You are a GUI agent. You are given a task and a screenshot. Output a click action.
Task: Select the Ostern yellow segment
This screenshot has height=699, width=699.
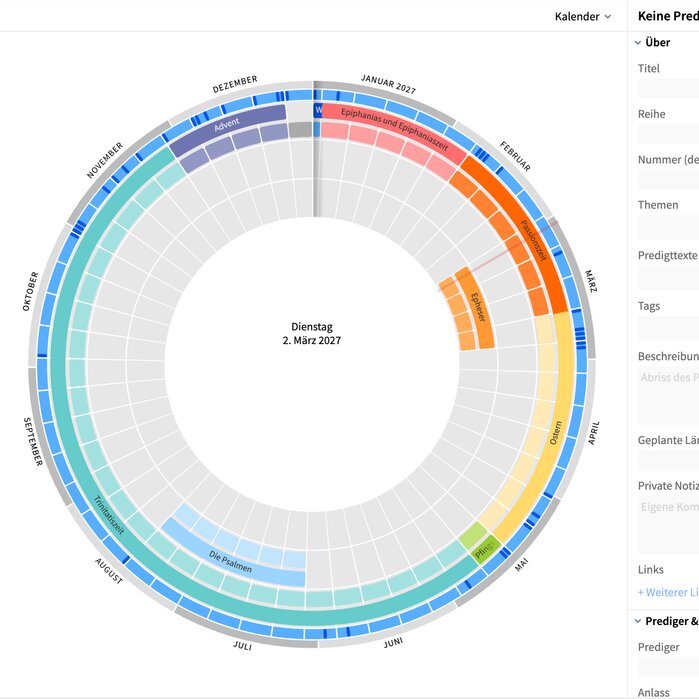(x=555, y=432)
